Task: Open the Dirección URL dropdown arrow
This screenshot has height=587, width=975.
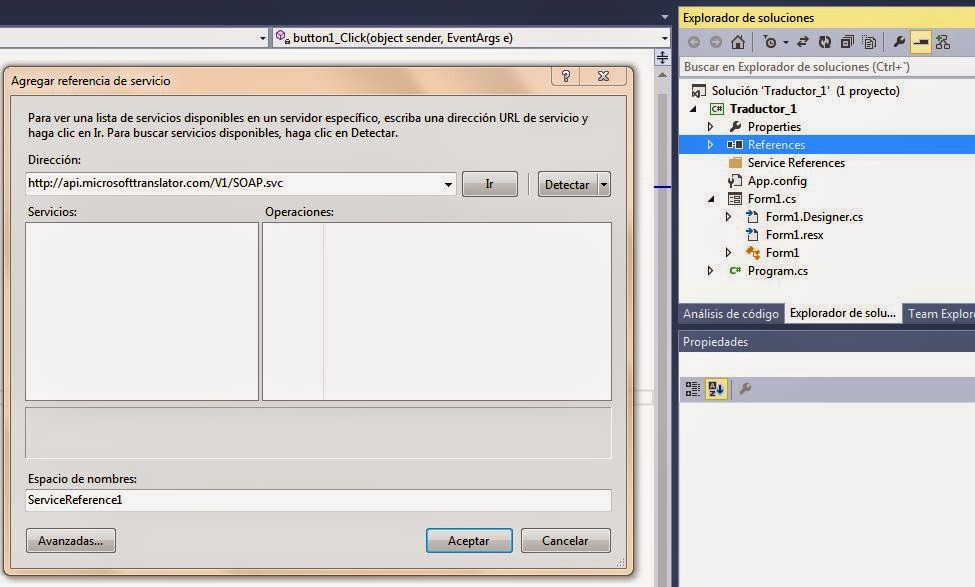Action: click(x=447, y=184)
